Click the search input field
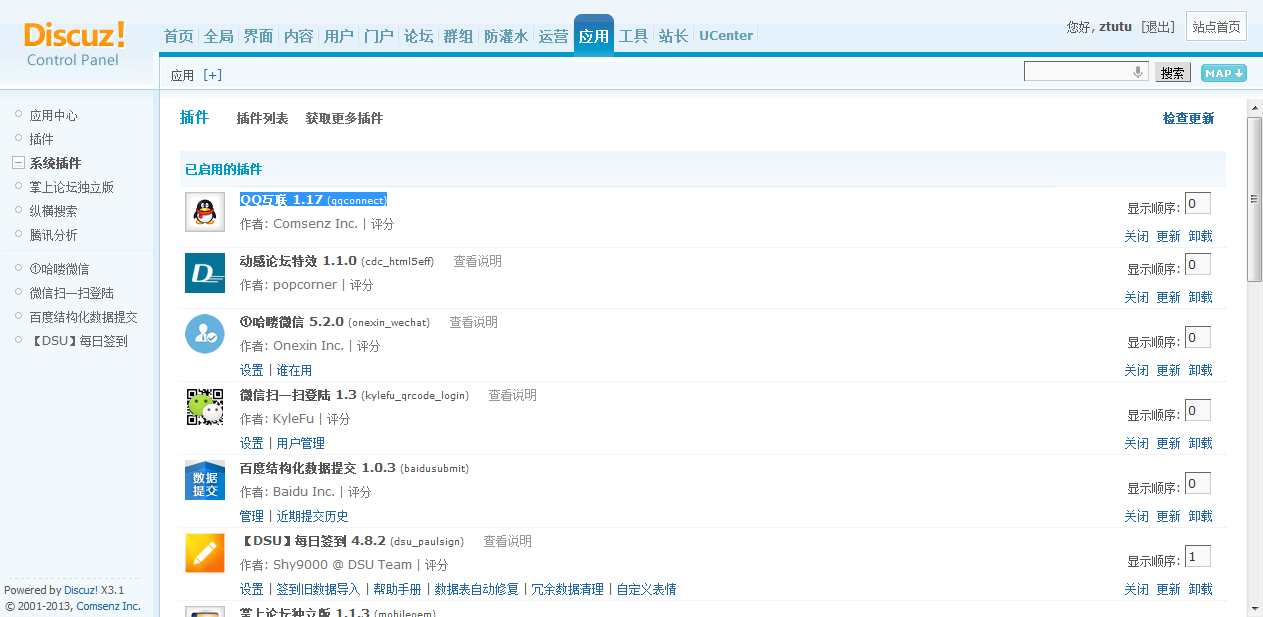 pyautogui.click(x=1086, y=72)
